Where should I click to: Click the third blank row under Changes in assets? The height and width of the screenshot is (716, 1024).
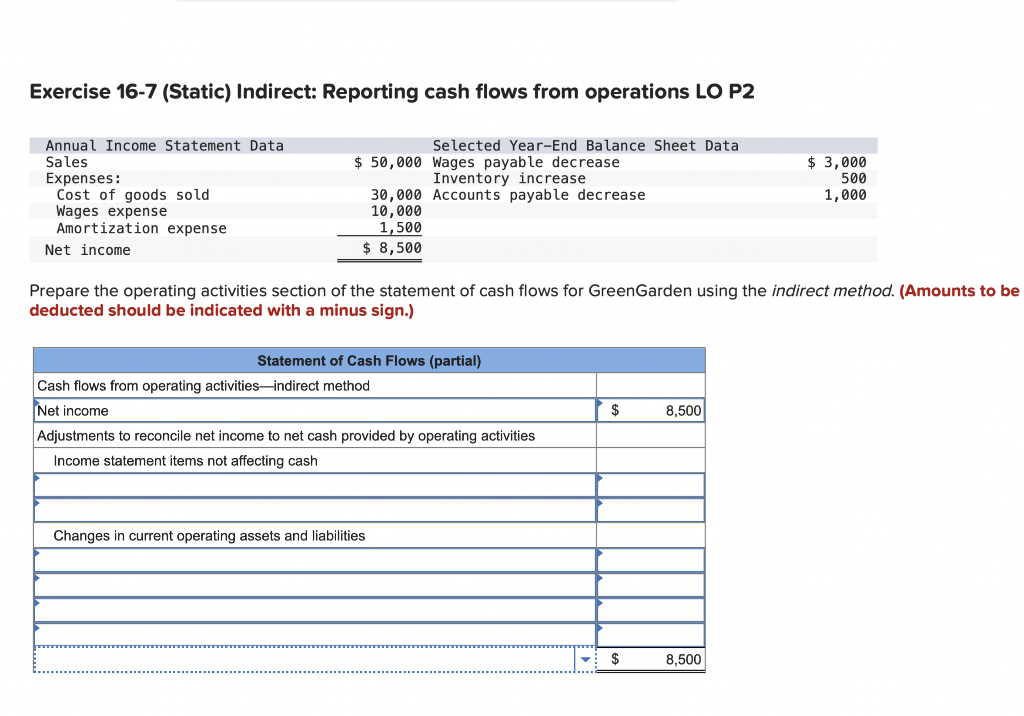click(x=310, y=610)
